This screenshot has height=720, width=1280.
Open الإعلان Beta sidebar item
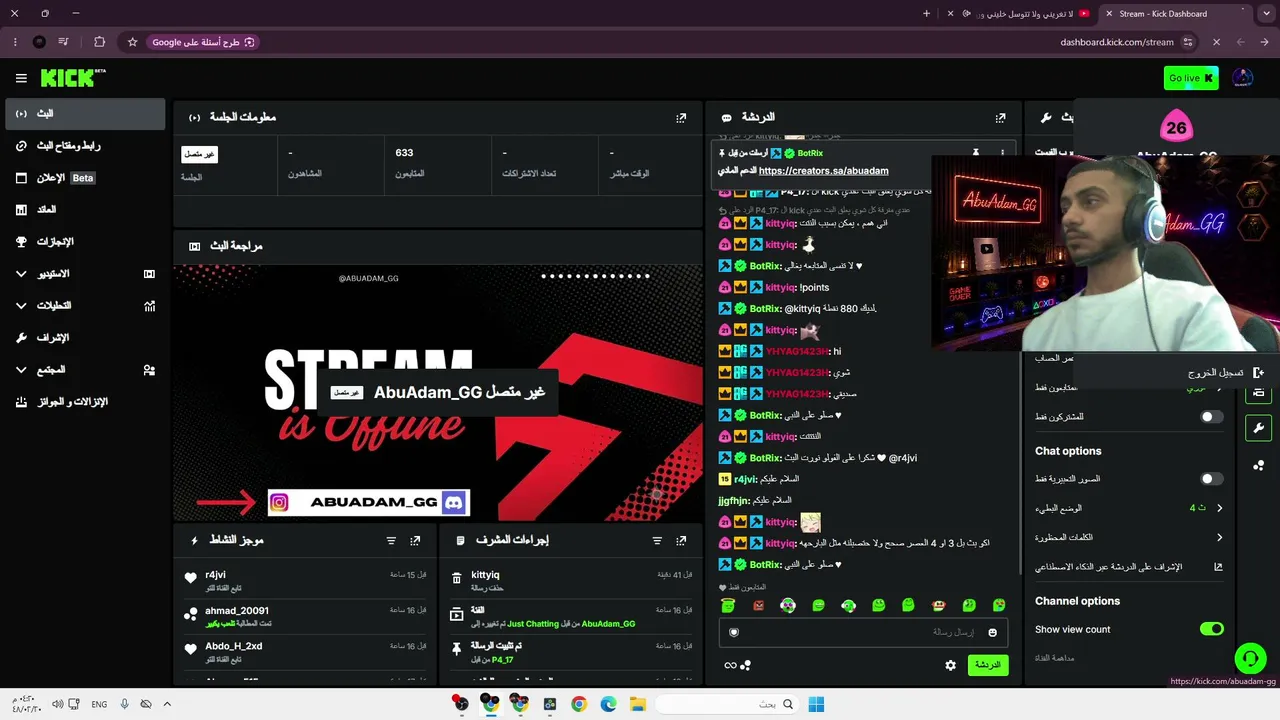84,178
